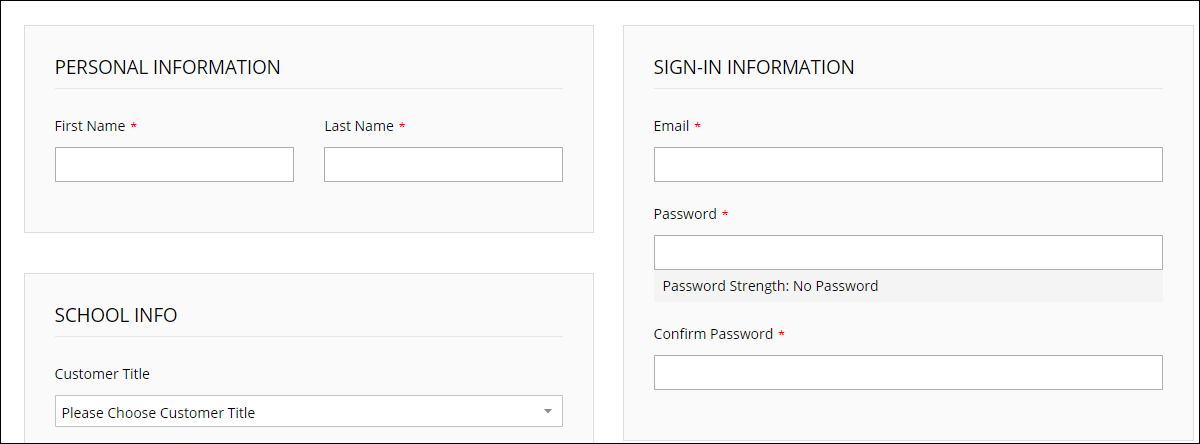1200x444 pixels.
Task: Click the red asterisk beside Confirm Password
Action: (781, 335)
